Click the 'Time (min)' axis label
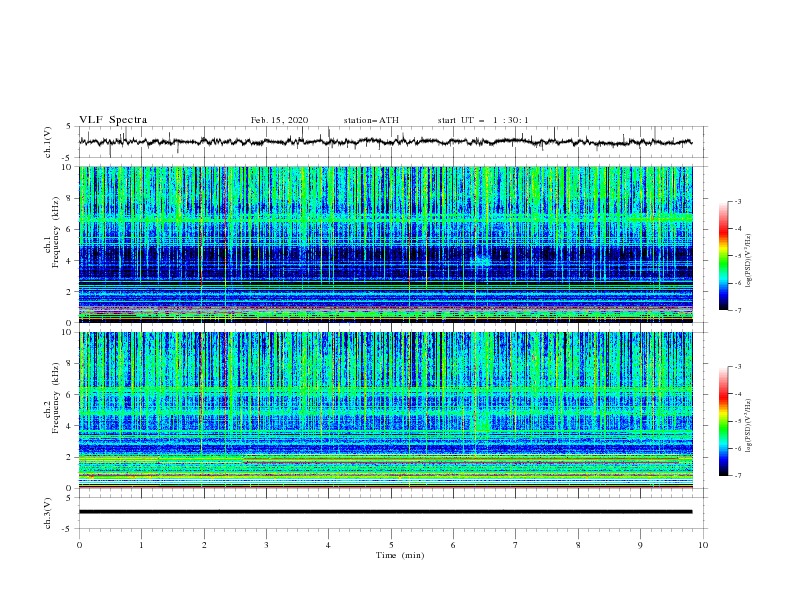The width and height of the screenshot is (792, 612). click(400, 555)
